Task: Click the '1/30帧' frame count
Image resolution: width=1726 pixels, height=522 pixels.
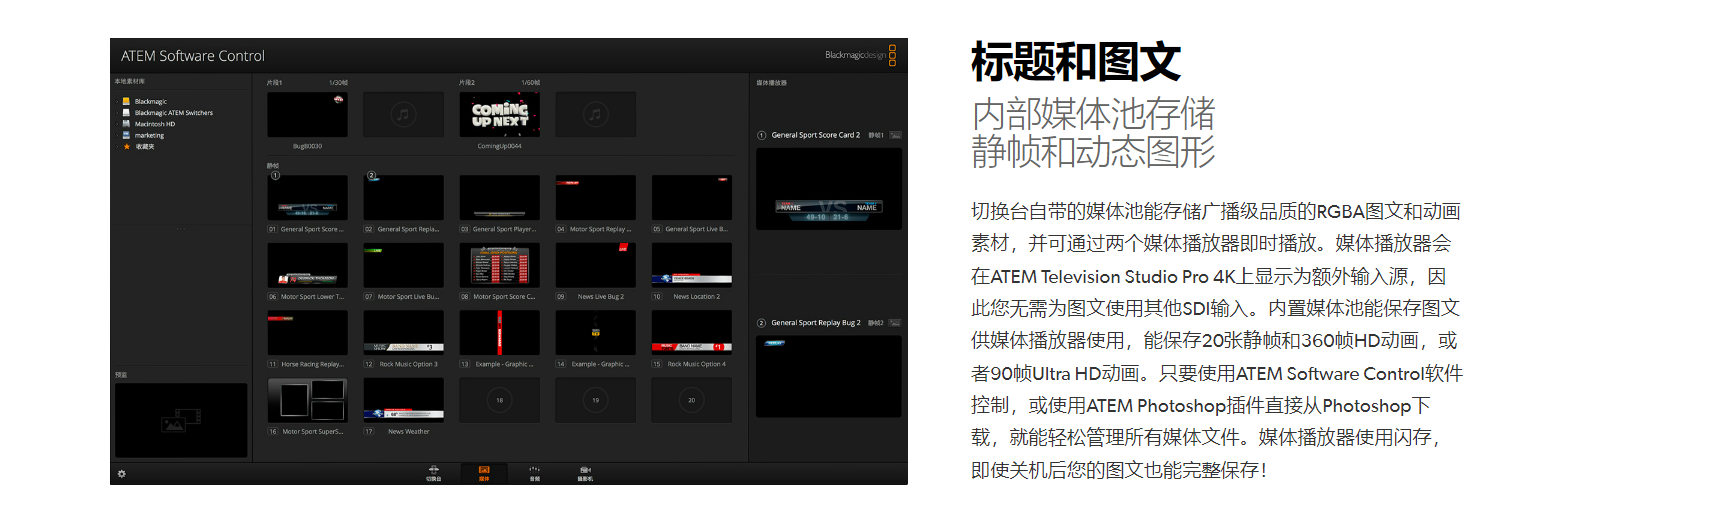Action: pyautogui.click(x=338, y=83)
